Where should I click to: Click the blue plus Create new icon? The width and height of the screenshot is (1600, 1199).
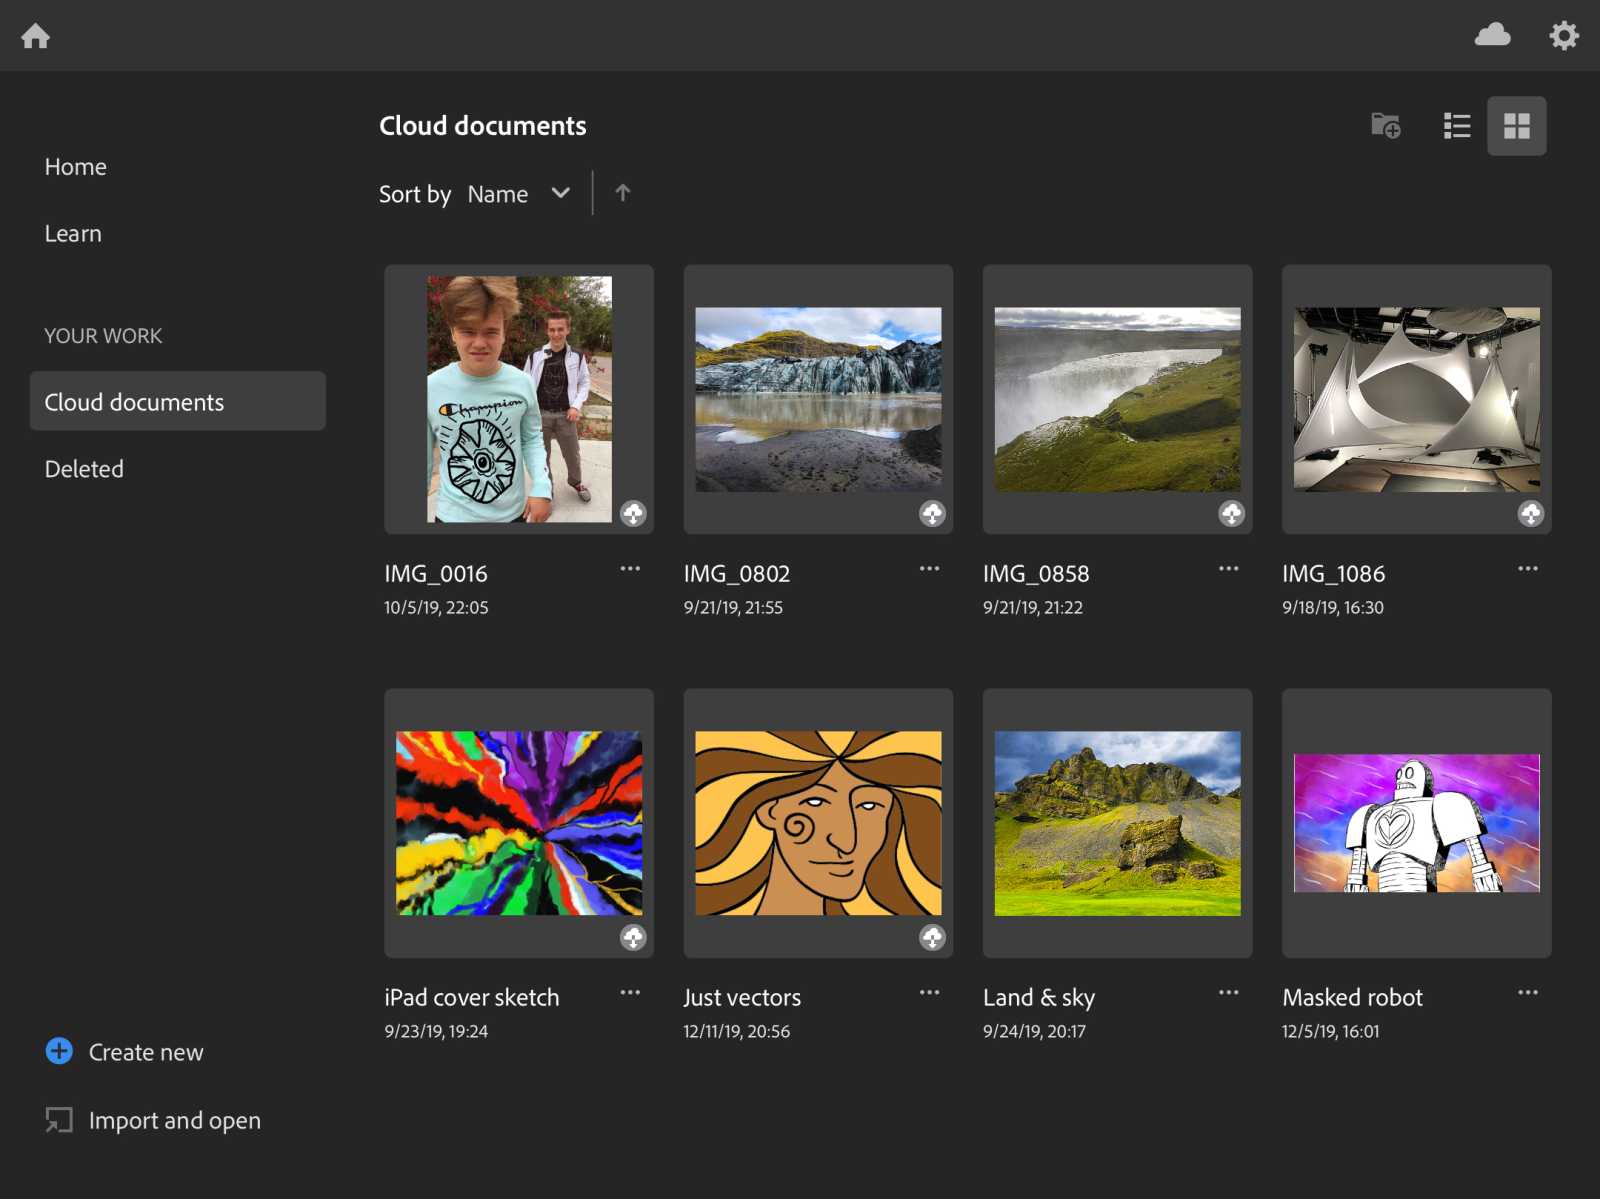59,1051
